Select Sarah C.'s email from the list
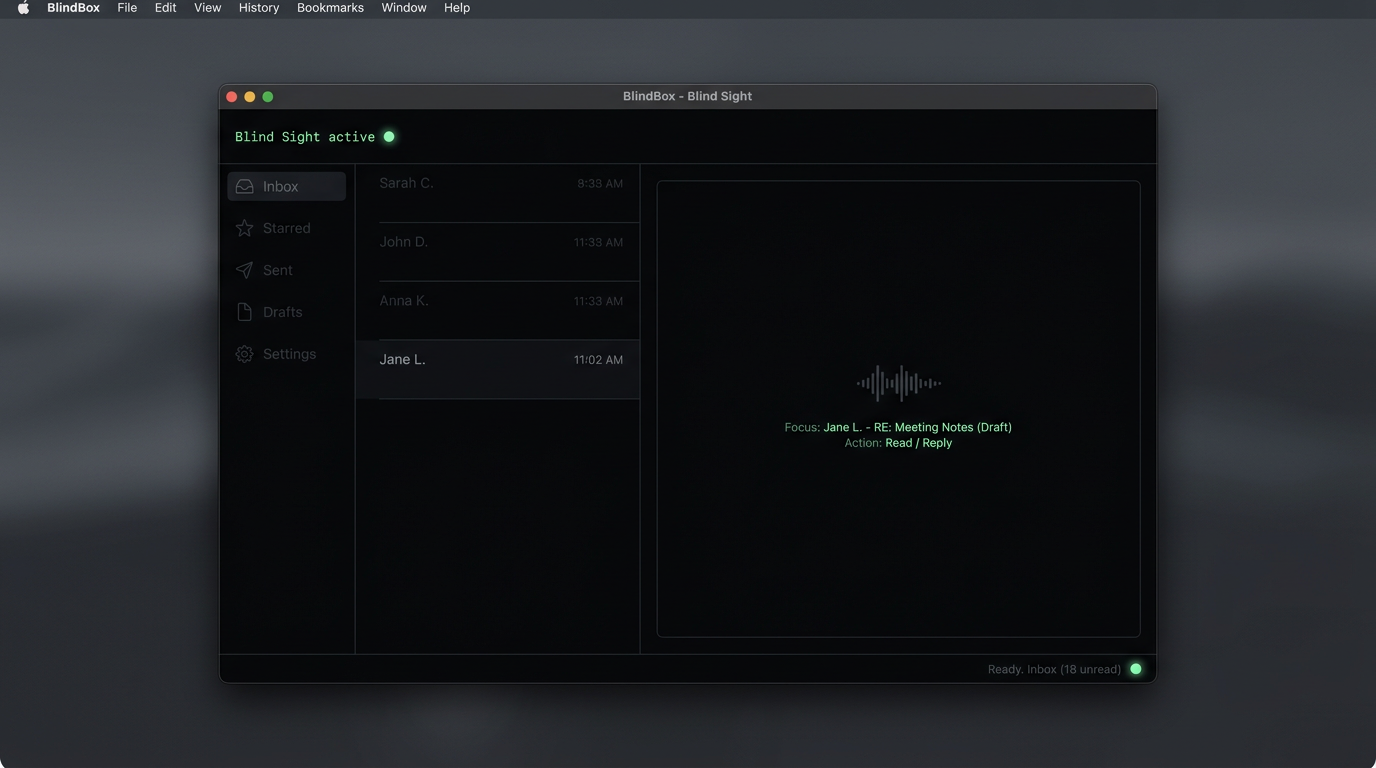Screen dimensions: 1376x768 [x=497, y=192]
